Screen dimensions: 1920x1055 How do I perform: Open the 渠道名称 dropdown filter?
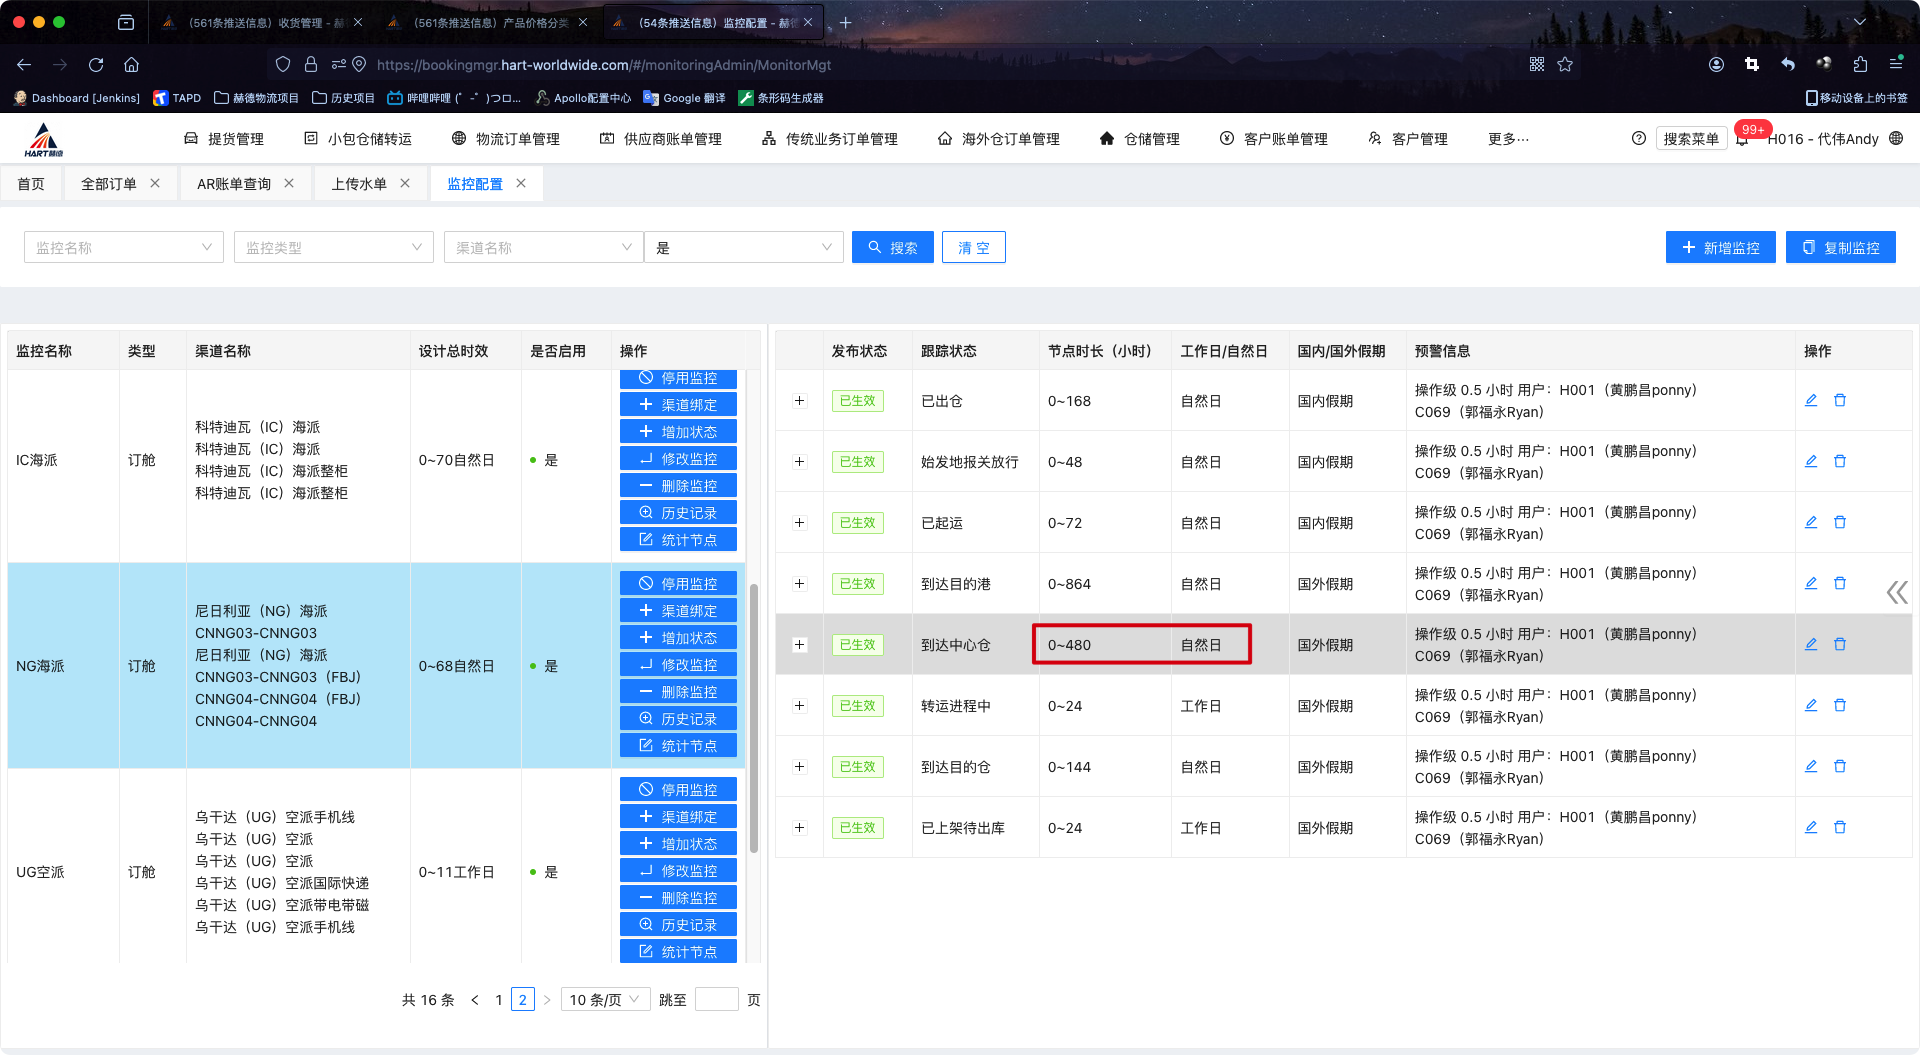point(543,247)
